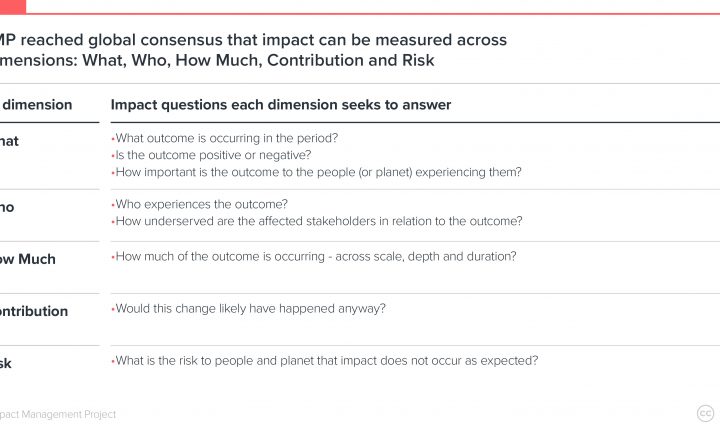Viewport: 720px width, 430px height.
Task: Click the Creative Commons icon
Action: pyautogui.click(x=705, y=413)
